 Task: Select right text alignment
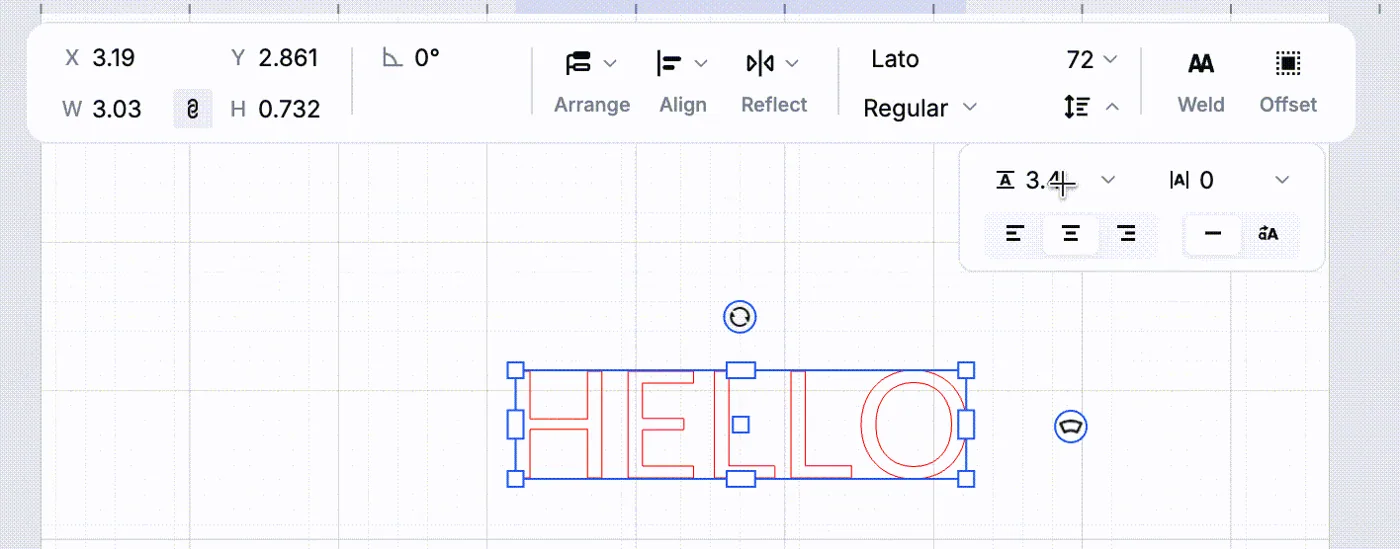[1127, 234]
